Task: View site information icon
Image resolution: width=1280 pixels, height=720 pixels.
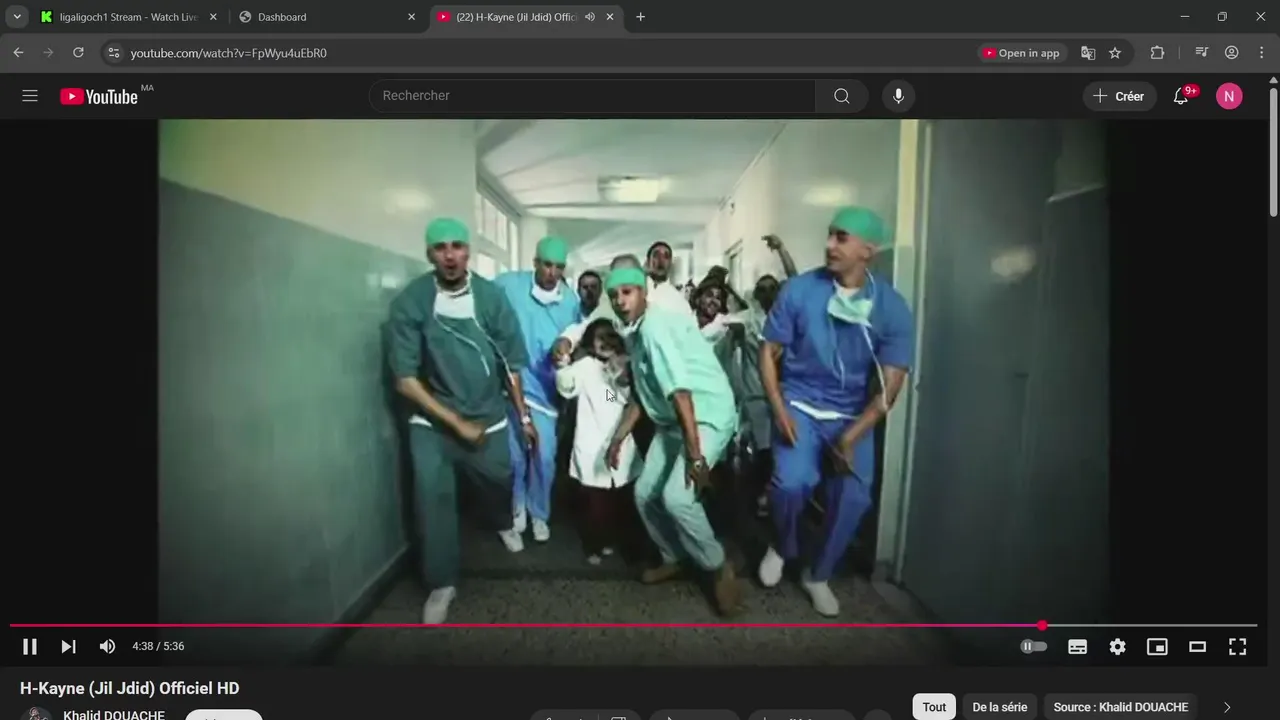Action: (x=114, y=53)
